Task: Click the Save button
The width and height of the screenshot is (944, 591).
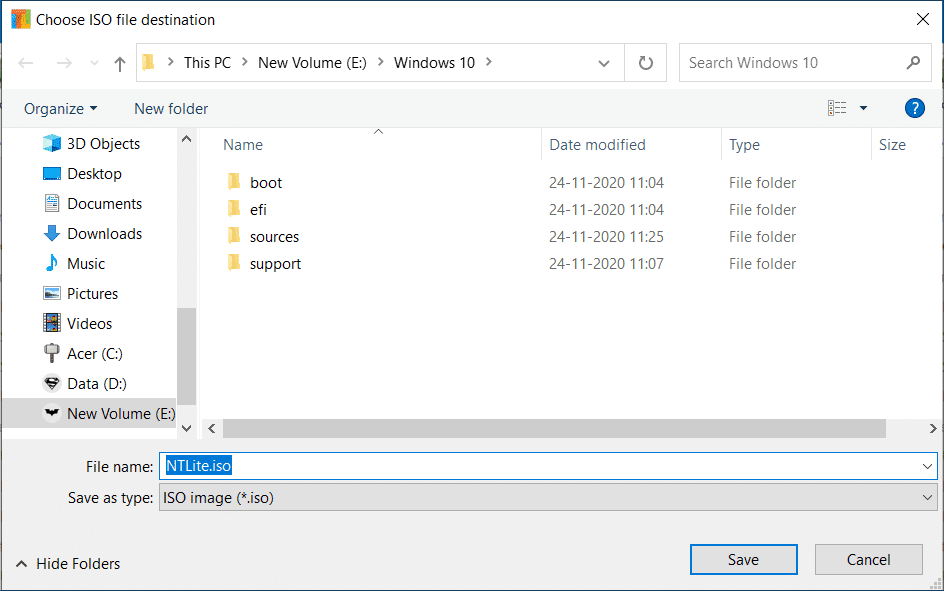Action: tap(744, 560)
